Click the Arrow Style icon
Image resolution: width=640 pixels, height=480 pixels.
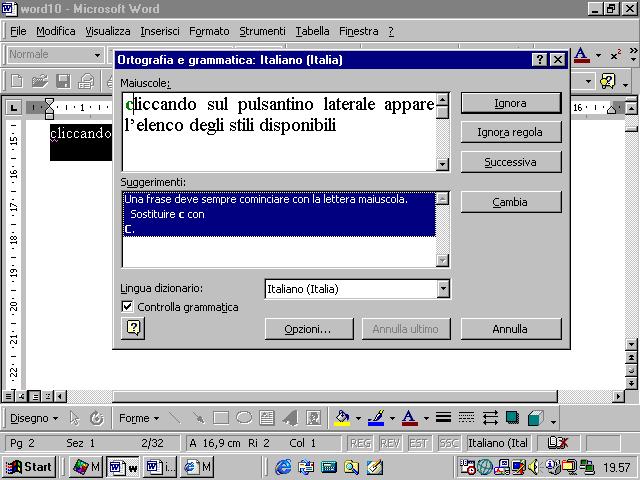(x=490, y=418)
